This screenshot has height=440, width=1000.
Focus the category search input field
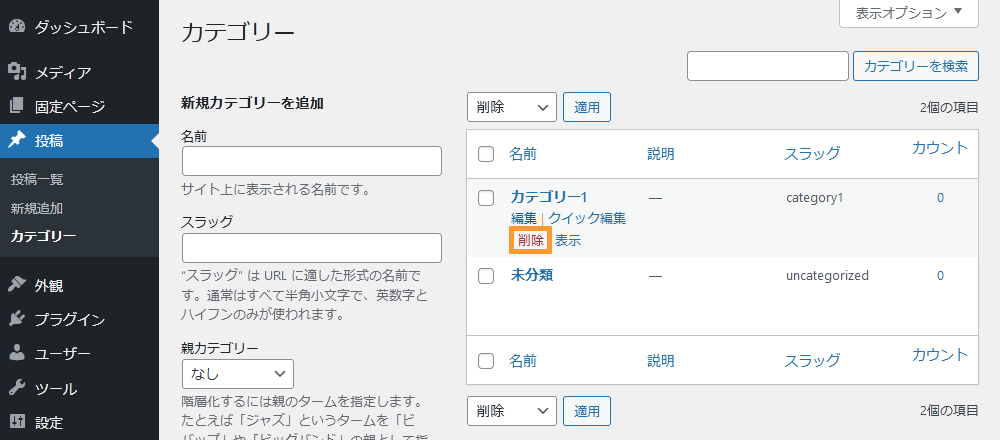(x=768, y=66)
